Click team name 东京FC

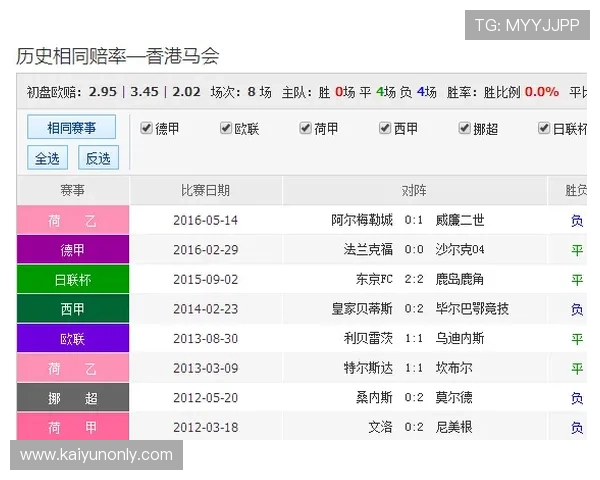point(374,279)
